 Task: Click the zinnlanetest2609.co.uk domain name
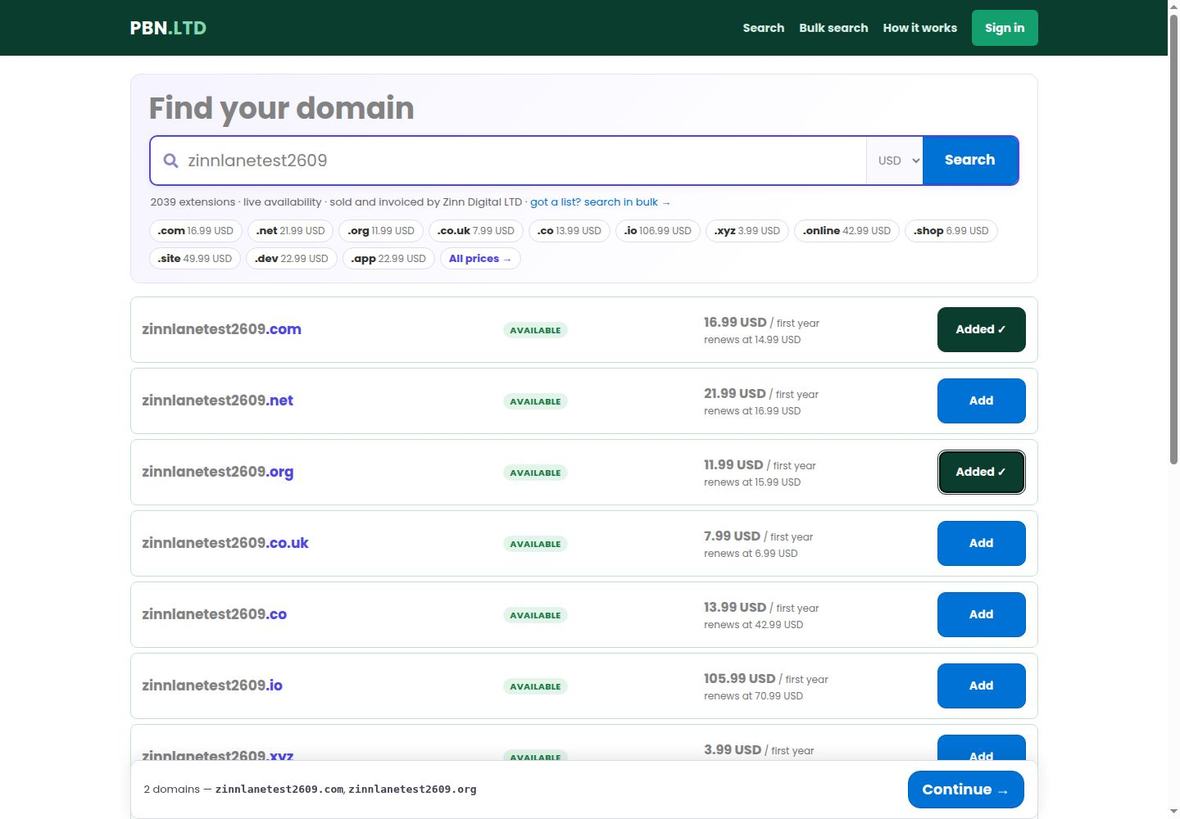[225, 543]
